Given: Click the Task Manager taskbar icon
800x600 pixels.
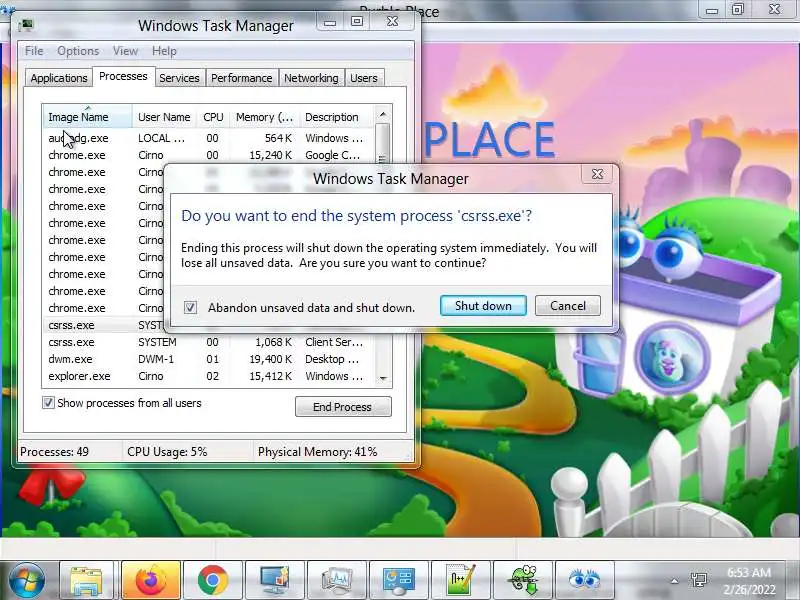Looking at the screenshot, I should point(337,580).
